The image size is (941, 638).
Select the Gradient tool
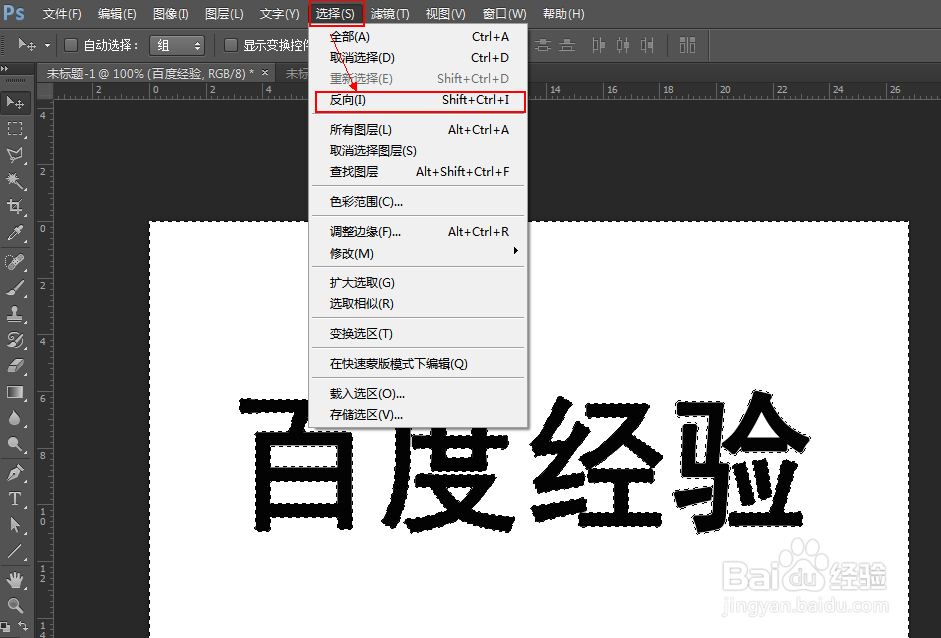click(x=15, y=393)
